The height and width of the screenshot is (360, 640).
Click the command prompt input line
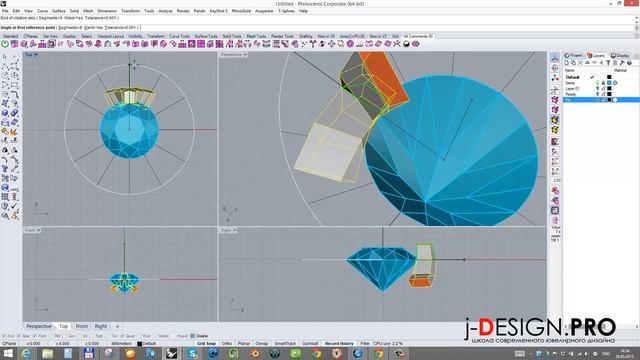[x=316, y=27]
